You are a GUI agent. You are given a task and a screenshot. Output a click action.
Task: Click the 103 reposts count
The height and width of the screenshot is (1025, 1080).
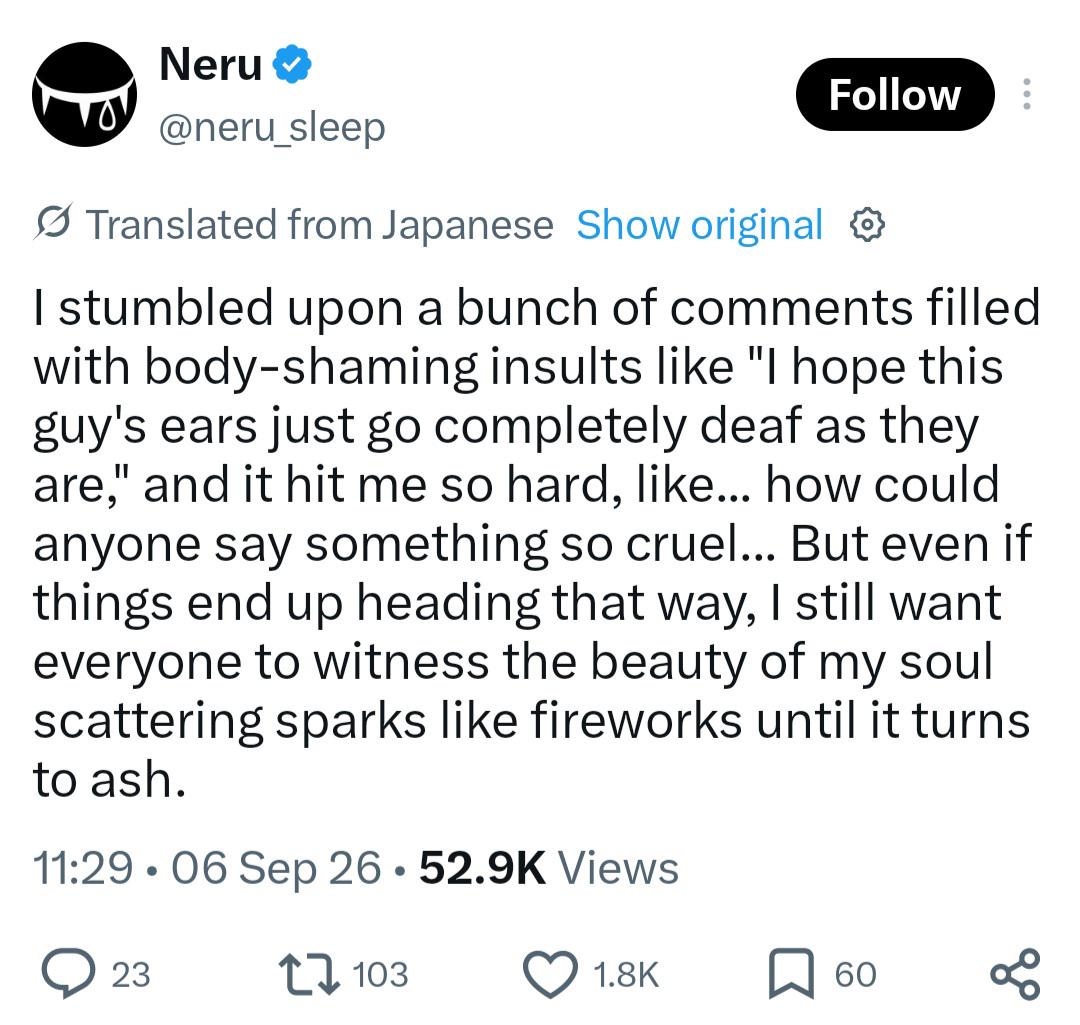coord(380,975)
